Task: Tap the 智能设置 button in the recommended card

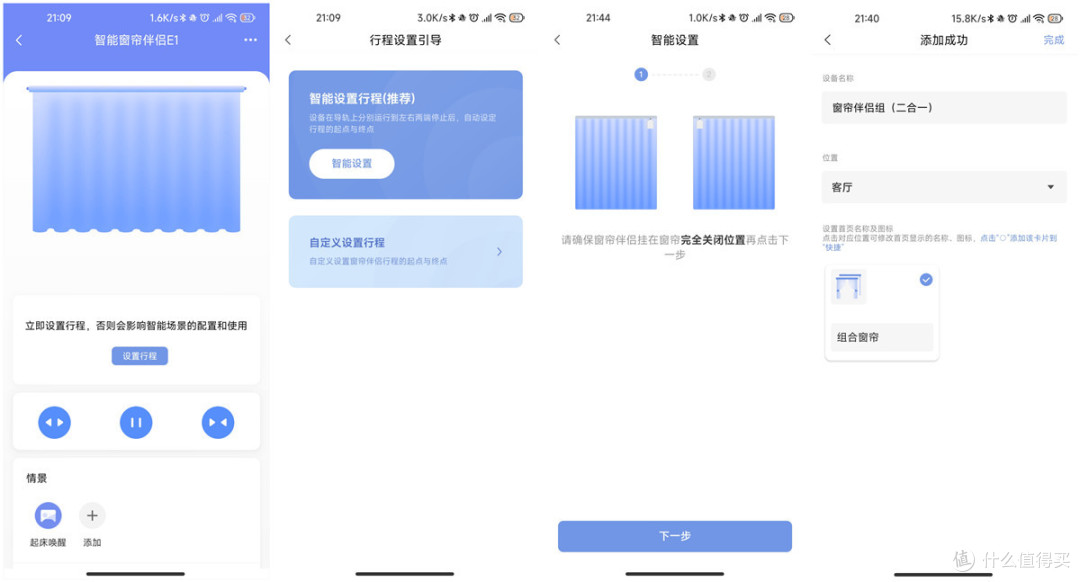Action: pyautogui.click(x=352, y=164)
